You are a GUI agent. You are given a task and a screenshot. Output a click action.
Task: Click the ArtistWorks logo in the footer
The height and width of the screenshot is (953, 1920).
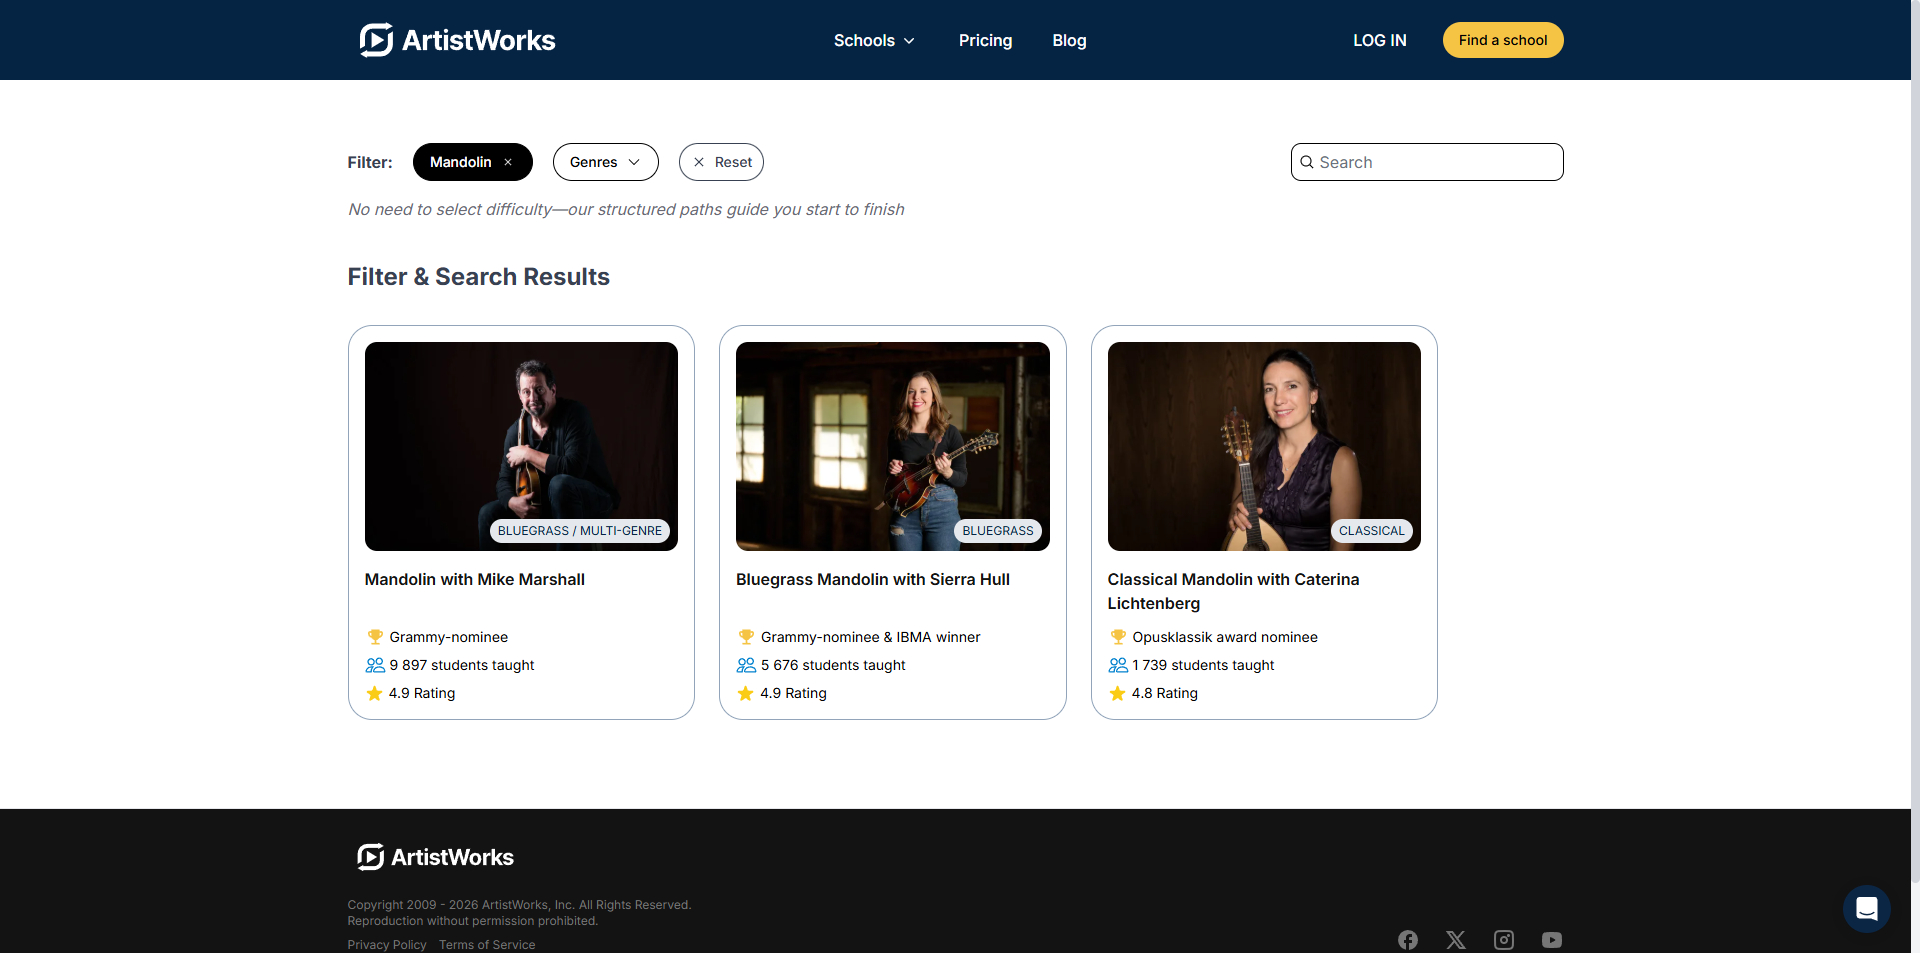434,857
